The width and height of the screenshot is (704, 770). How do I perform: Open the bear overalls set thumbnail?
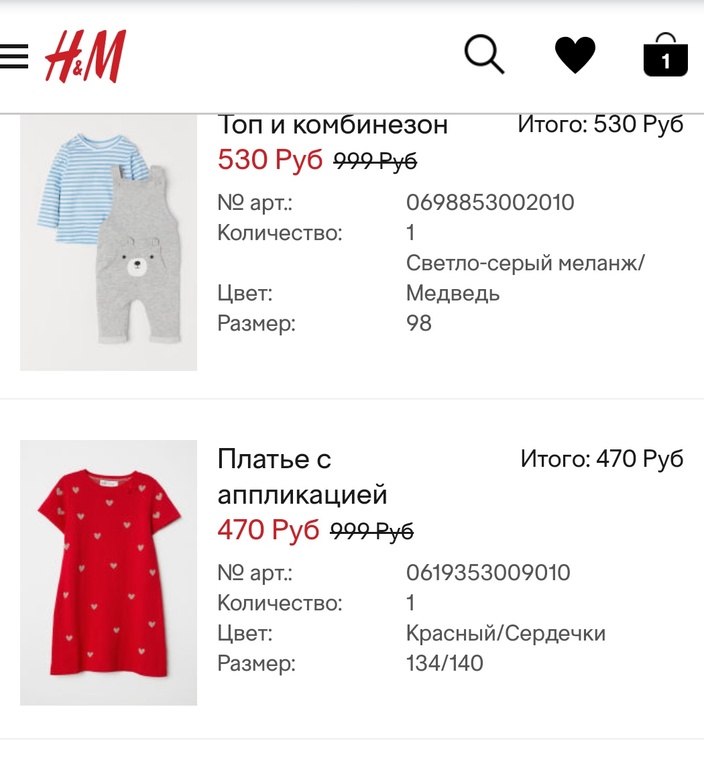coord(108,242)
